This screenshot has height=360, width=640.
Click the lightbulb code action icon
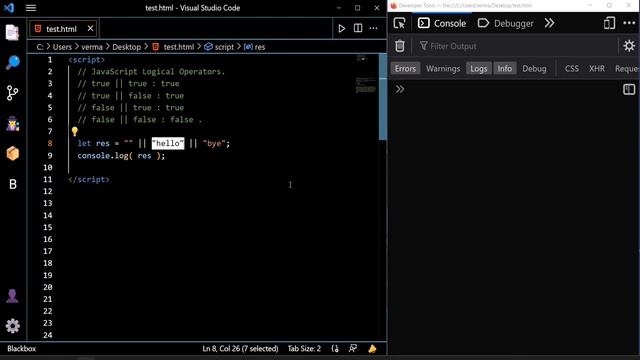(x=75, y=131)
